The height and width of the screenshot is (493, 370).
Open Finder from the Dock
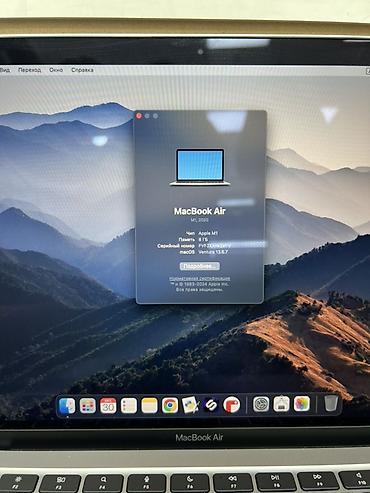pyautogui.click(x=67, y=406)
